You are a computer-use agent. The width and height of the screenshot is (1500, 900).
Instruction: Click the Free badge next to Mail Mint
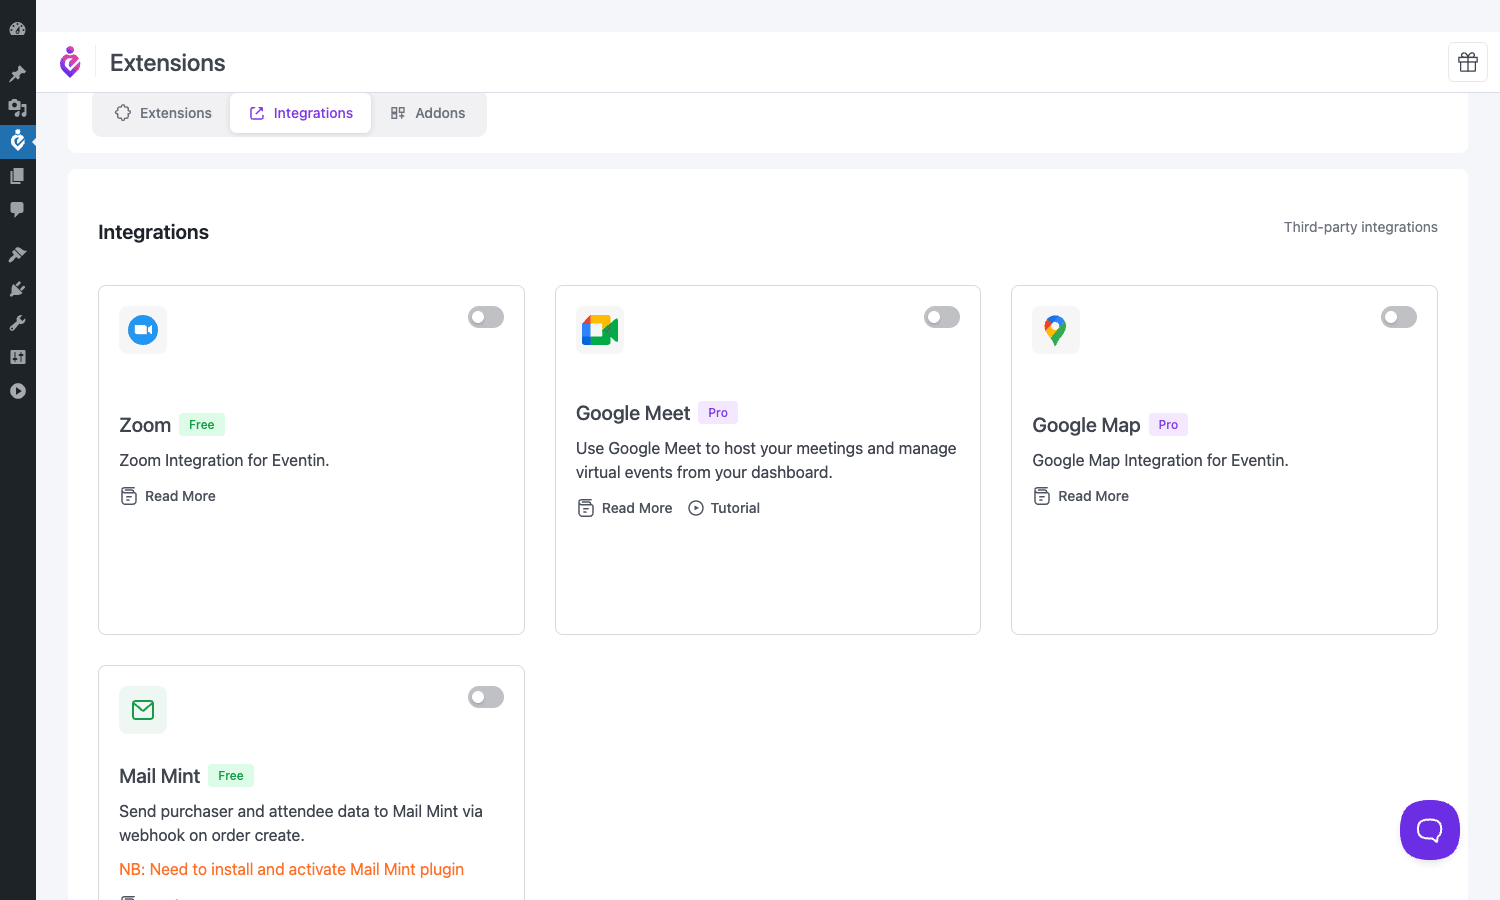[231, 776]
